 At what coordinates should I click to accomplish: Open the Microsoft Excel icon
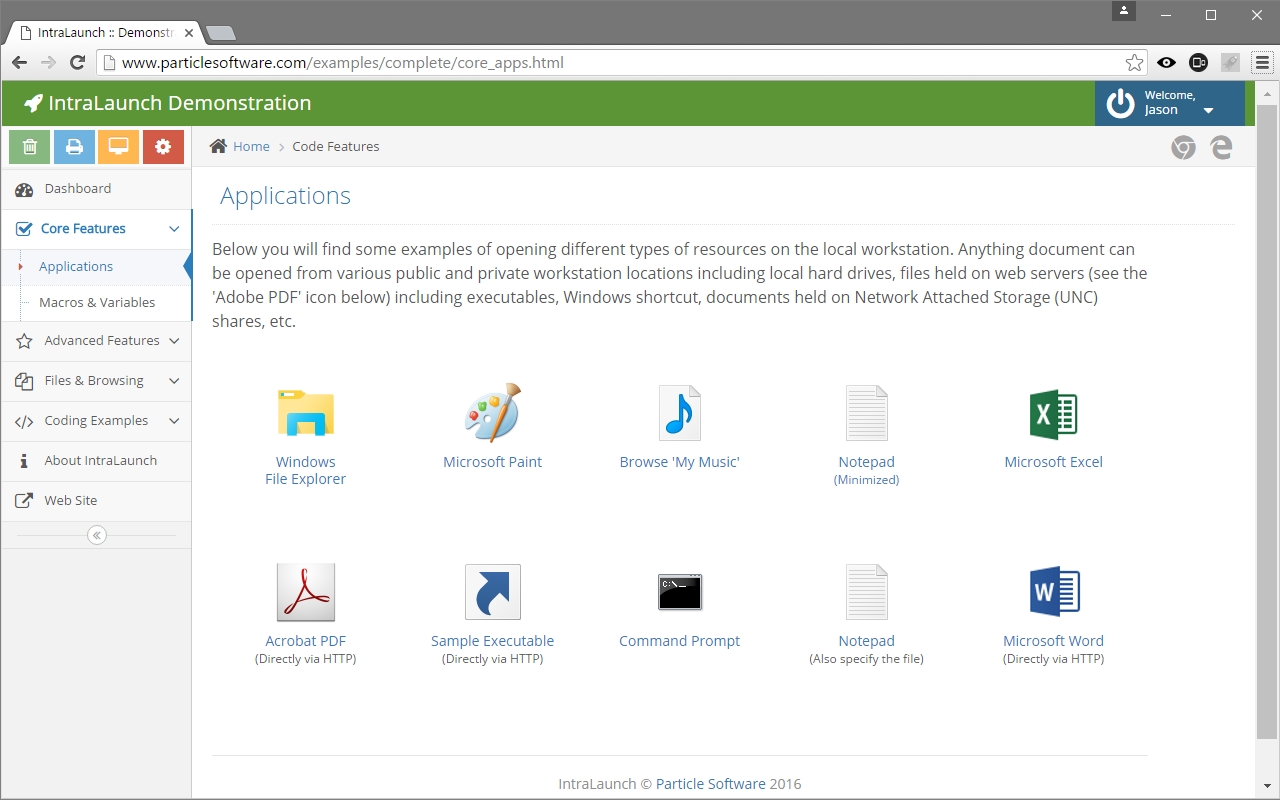click(1053, 413)
